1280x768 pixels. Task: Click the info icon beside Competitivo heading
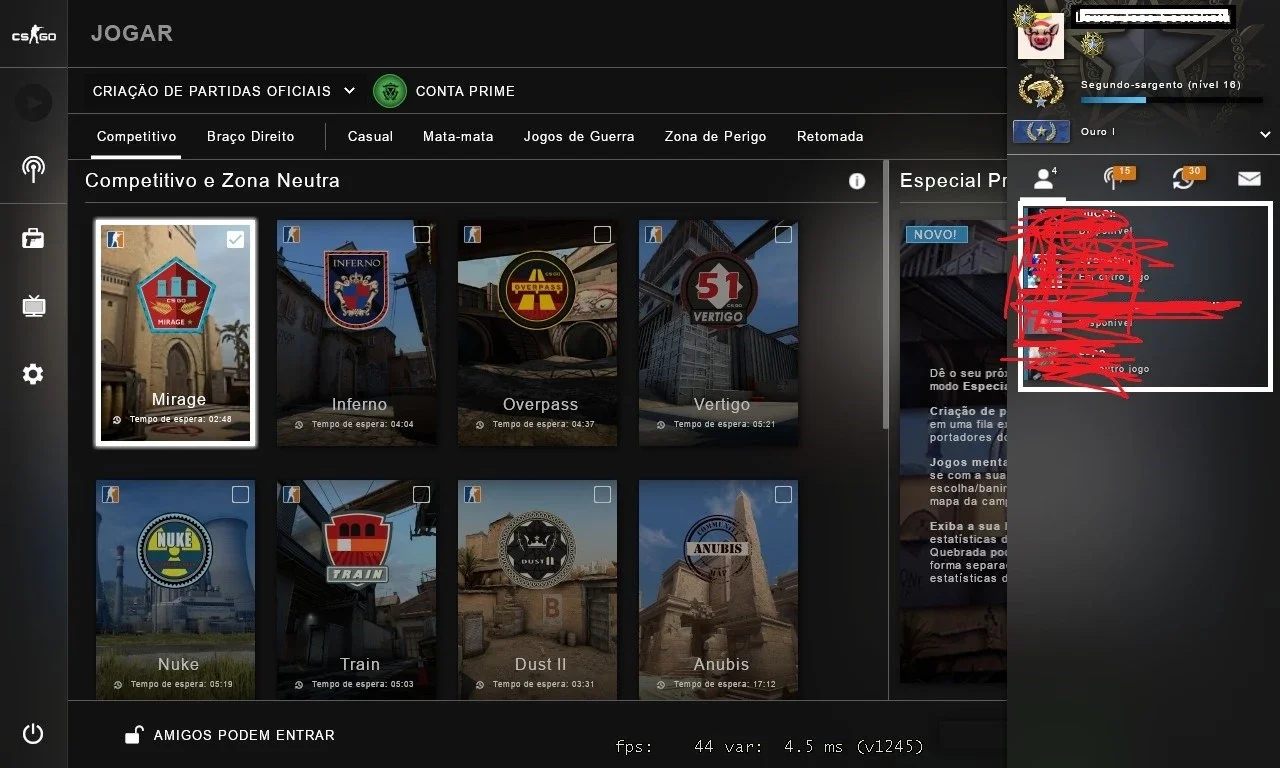pos(857,181)
